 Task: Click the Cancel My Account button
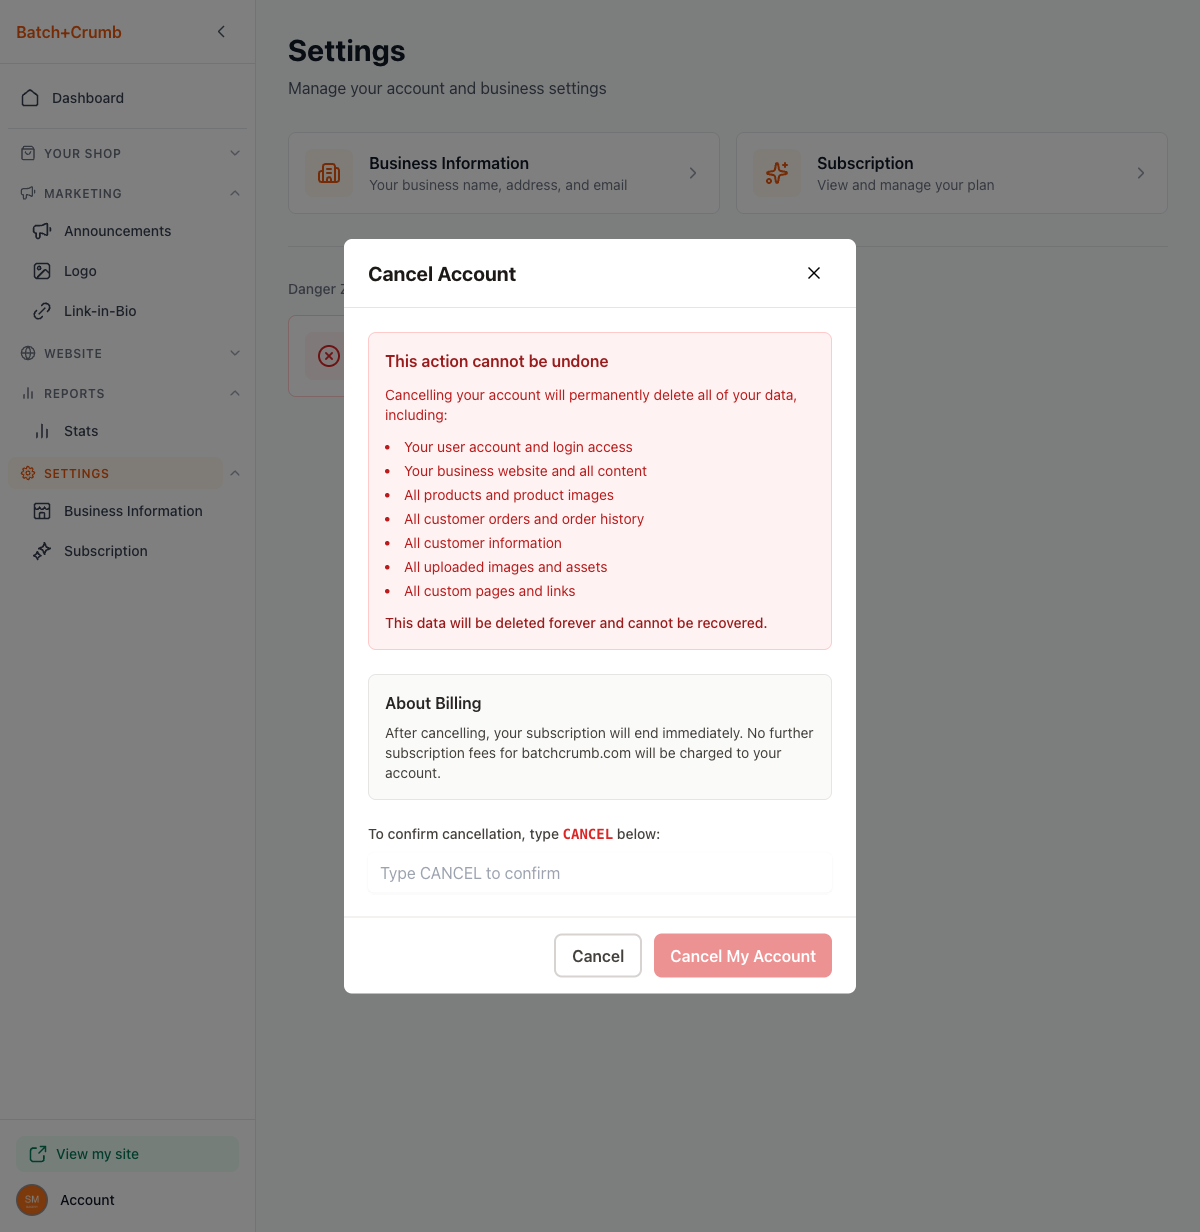(743, 956)
